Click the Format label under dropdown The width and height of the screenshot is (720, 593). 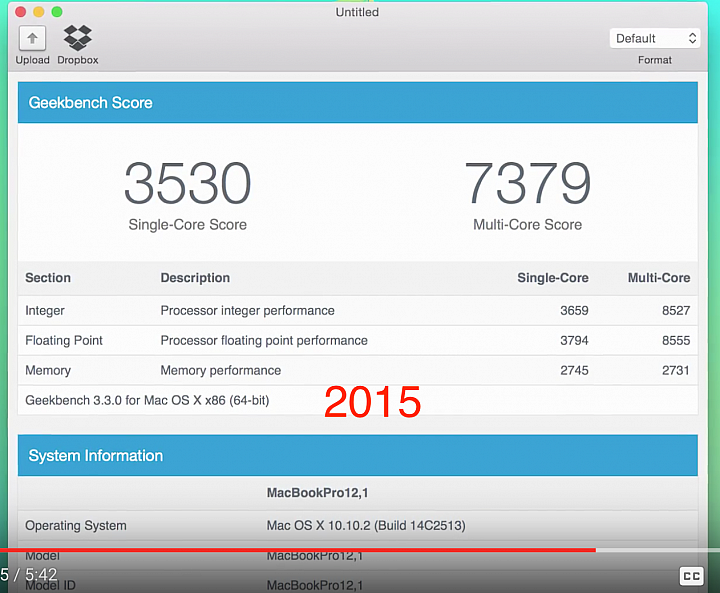tap(655, 60)
